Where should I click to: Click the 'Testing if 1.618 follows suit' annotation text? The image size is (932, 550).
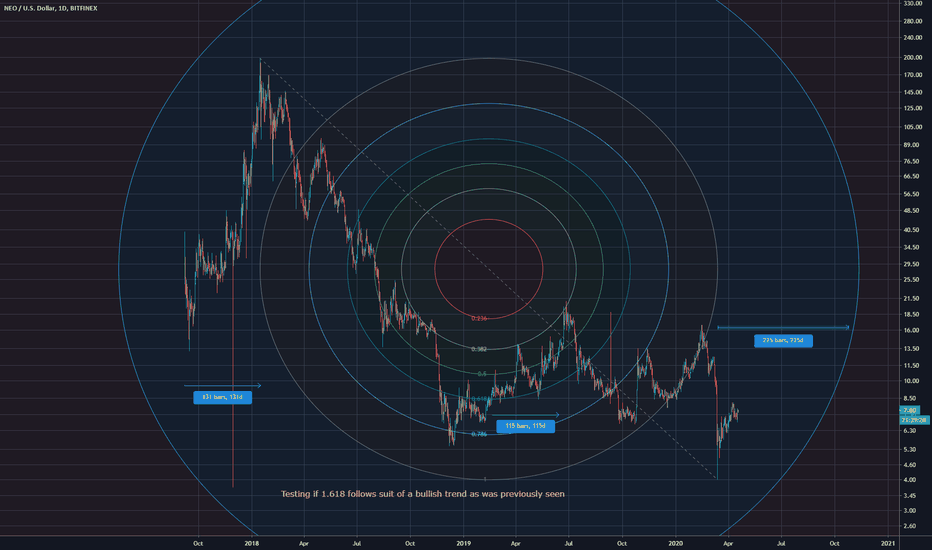tap(423, 494)
